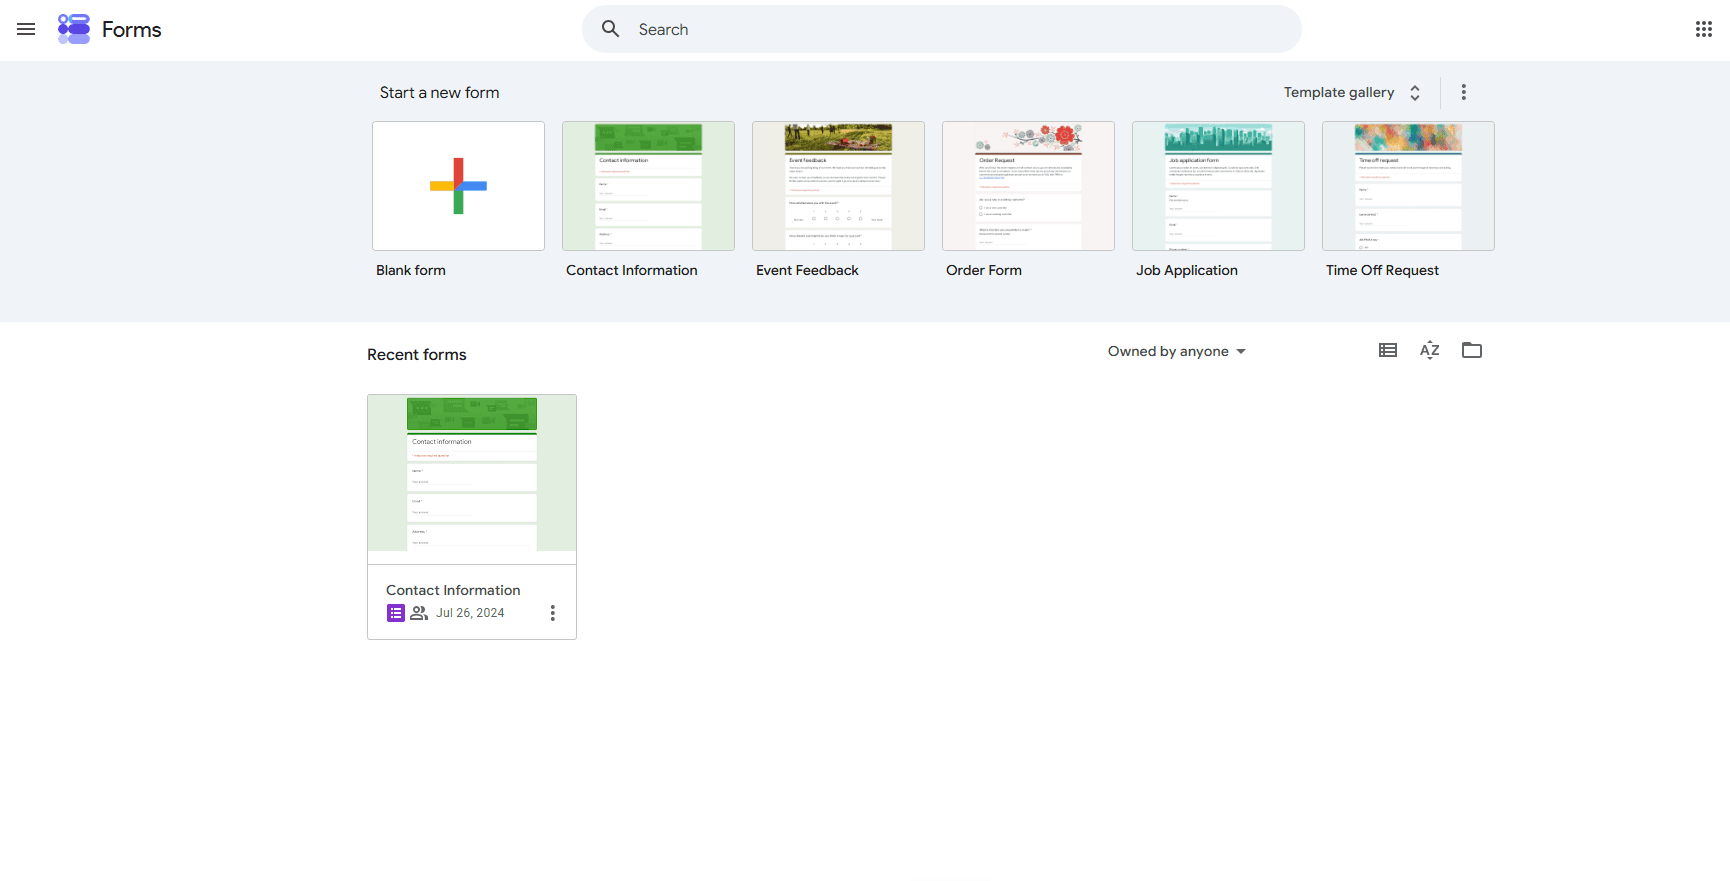
Task: Focus the Search input field
Action: point(941,29)
